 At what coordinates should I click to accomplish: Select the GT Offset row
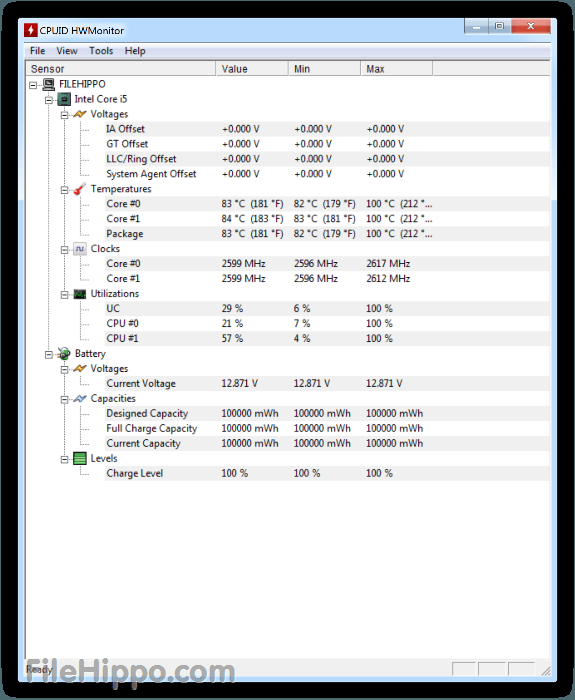[x=327, y=144]
